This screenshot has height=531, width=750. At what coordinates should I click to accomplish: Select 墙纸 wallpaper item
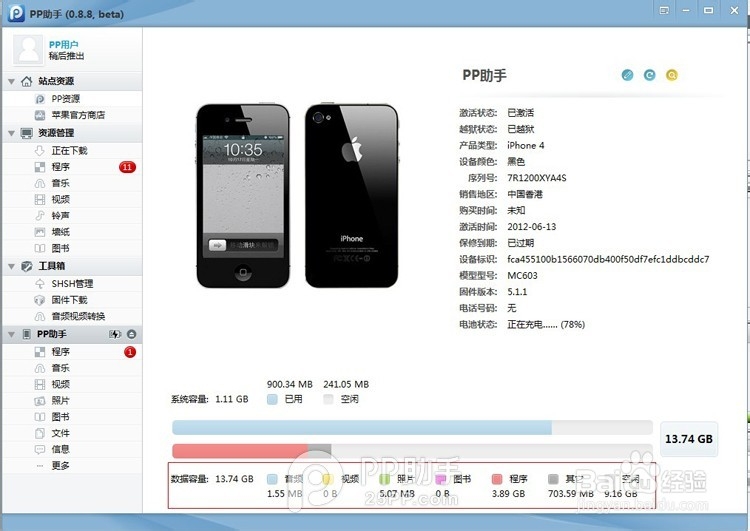[72, 232]
